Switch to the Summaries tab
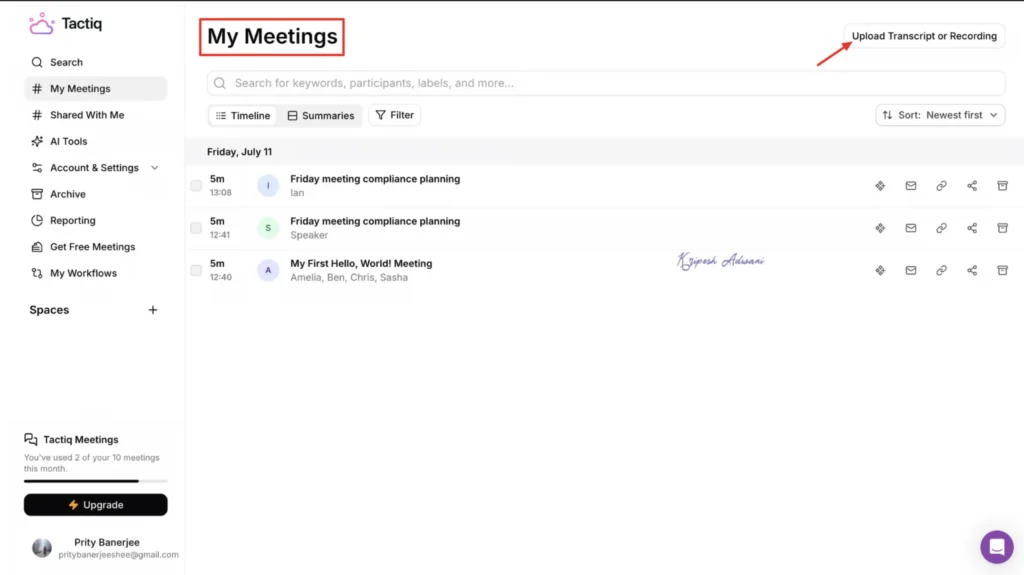 pos(320,116)
